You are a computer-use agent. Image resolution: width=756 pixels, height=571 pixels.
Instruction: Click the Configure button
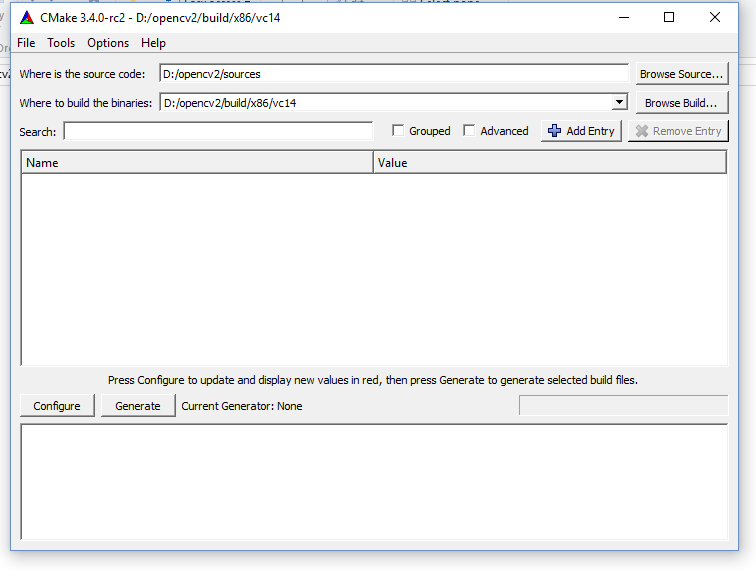pyautogui.click(x=57, y=406)
